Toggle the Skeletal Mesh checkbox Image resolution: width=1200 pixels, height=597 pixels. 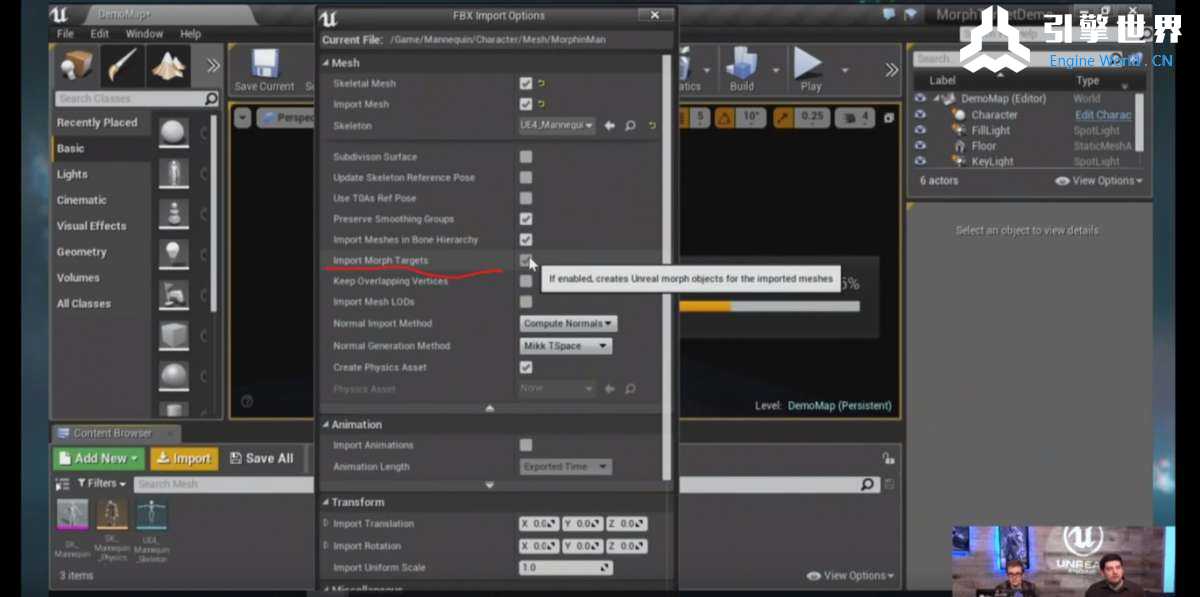[x=526, y=83]
